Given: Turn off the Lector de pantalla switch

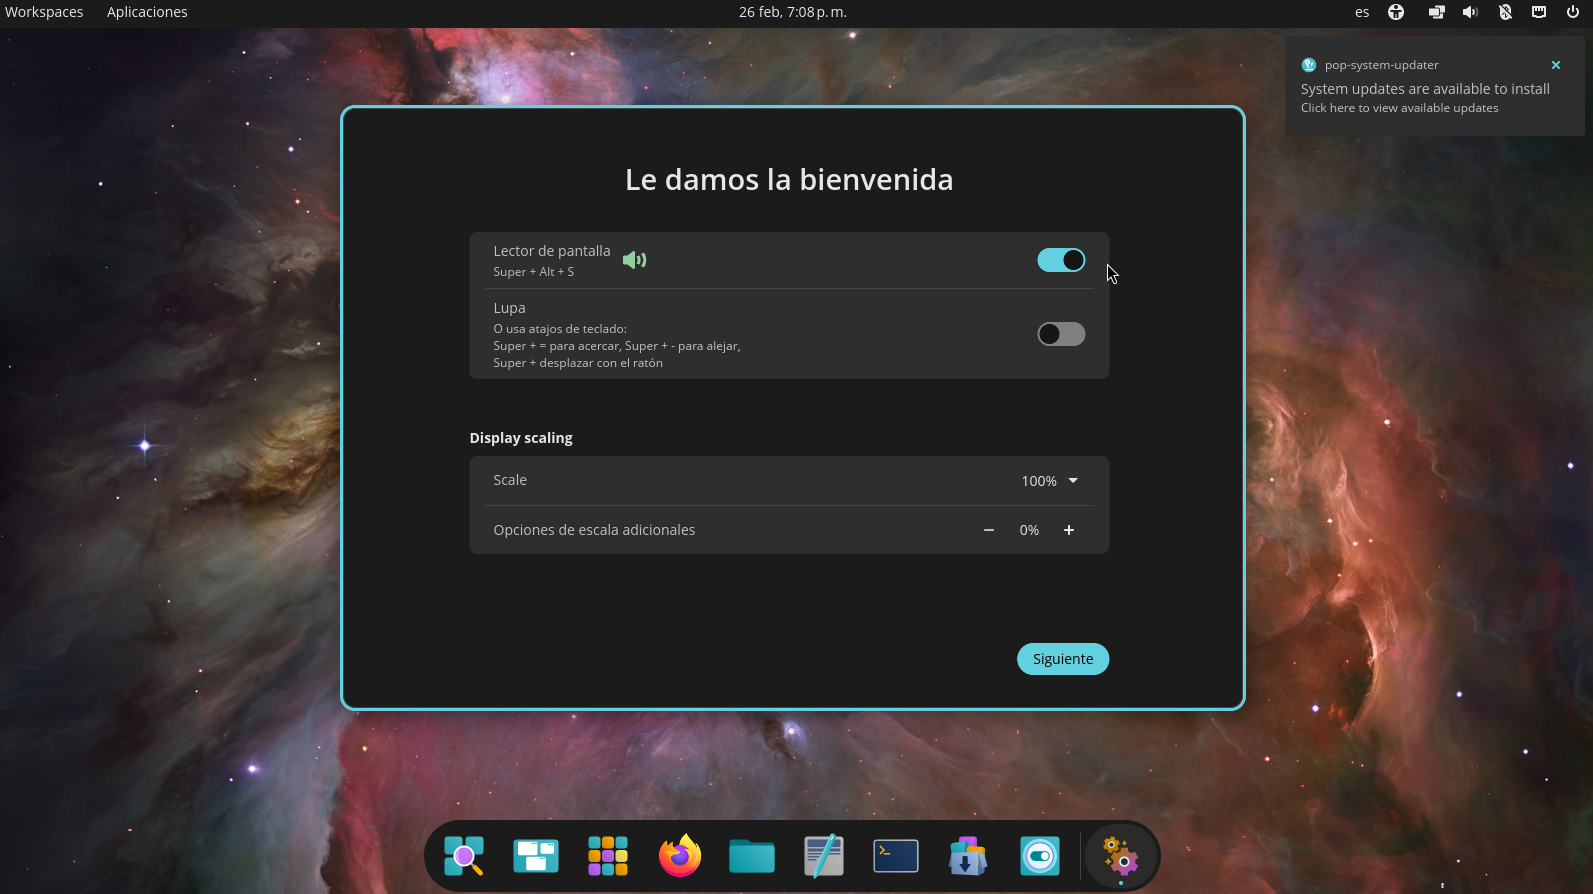Looking at the screenshot, I should (x=1061, y=260).
